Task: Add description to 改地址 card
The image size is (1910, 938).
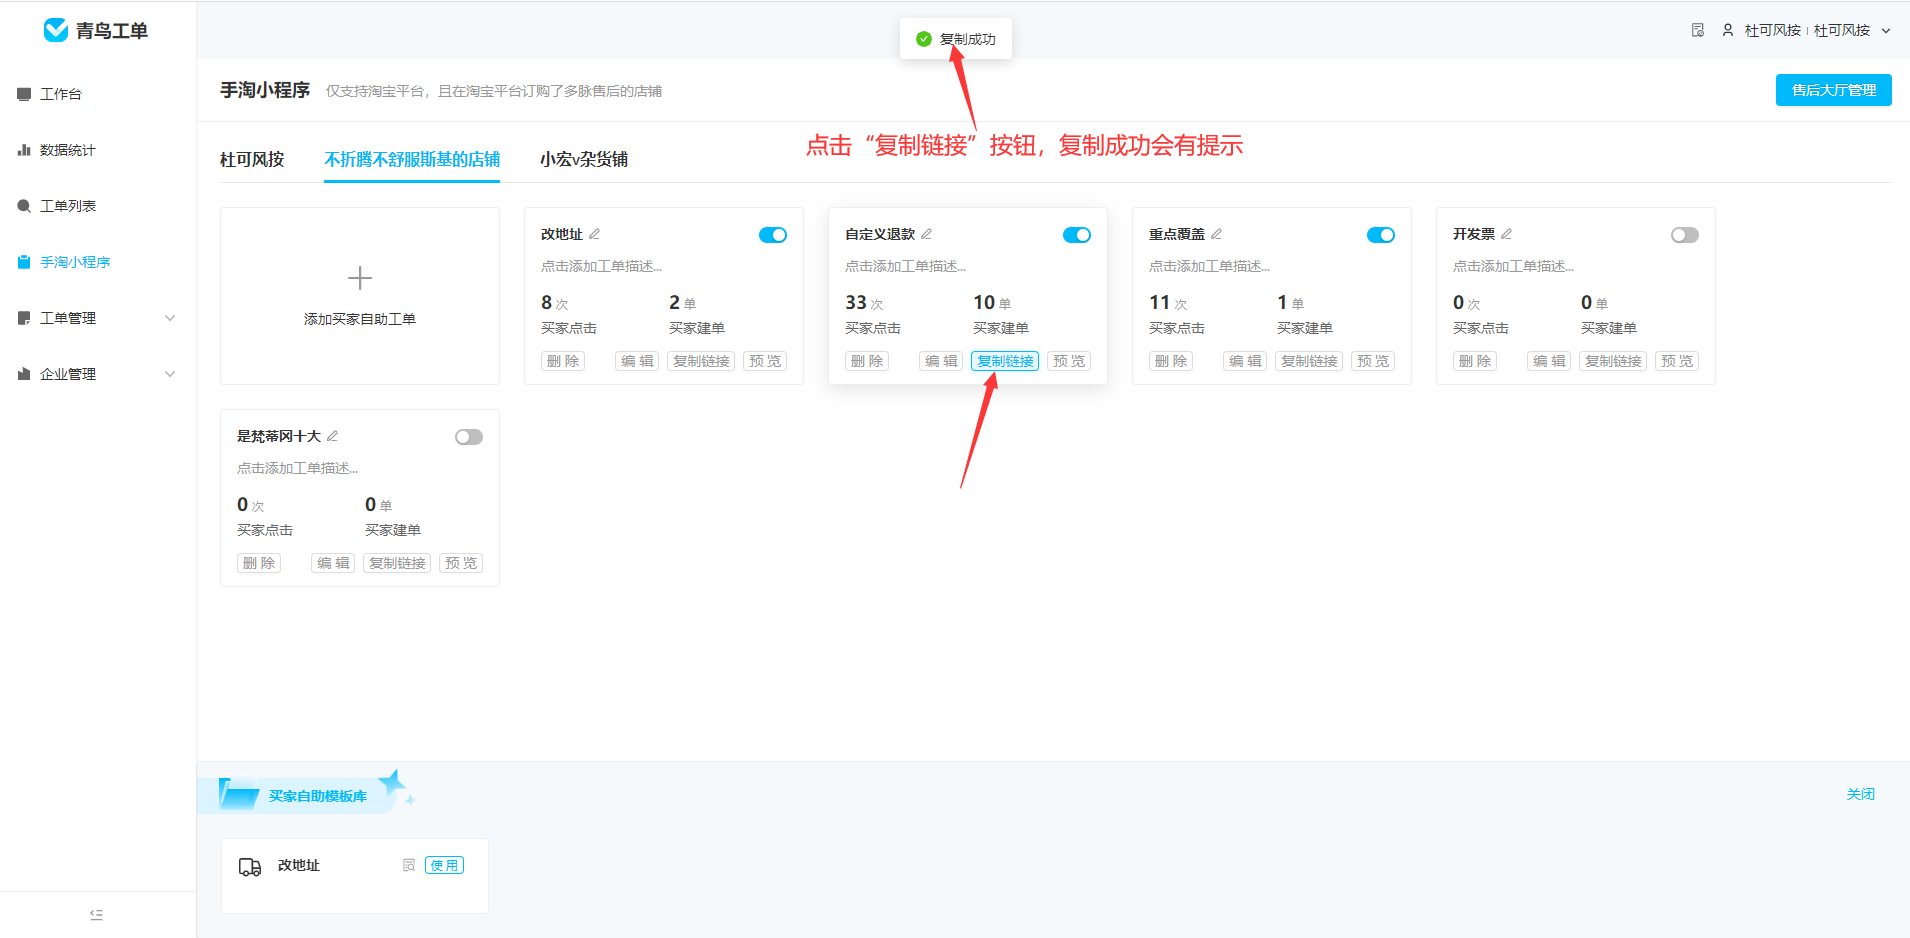Action: (x=601, y=266)
